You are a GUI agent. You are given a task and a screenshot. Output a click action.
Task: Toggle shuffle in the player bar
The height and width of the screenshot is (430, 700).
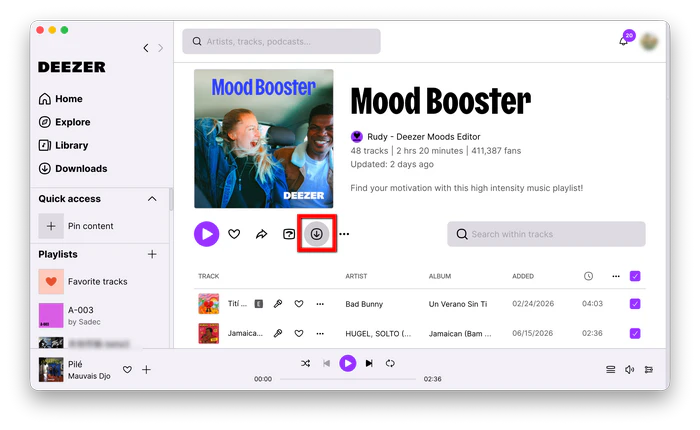tap(305, 363)
